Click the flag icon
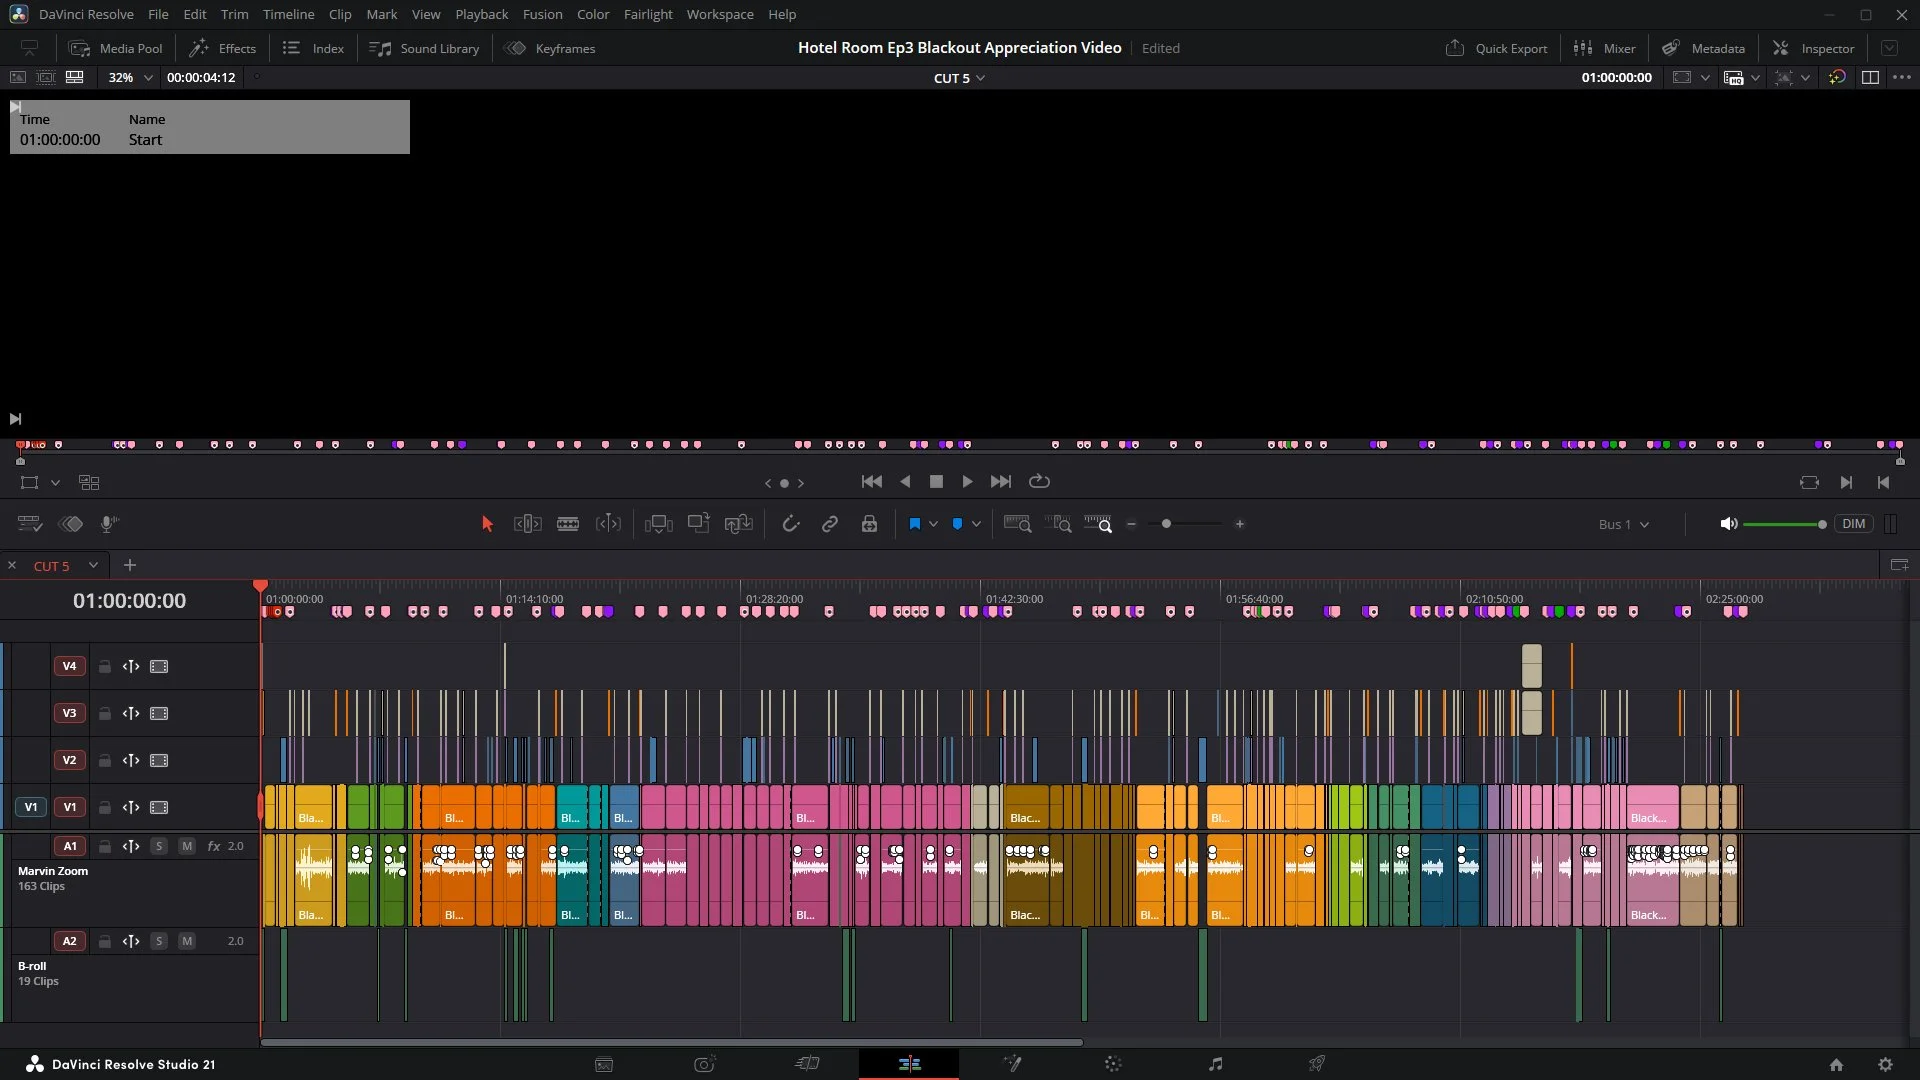This screenshot has width=1920, height=1080. click(914, 524)
